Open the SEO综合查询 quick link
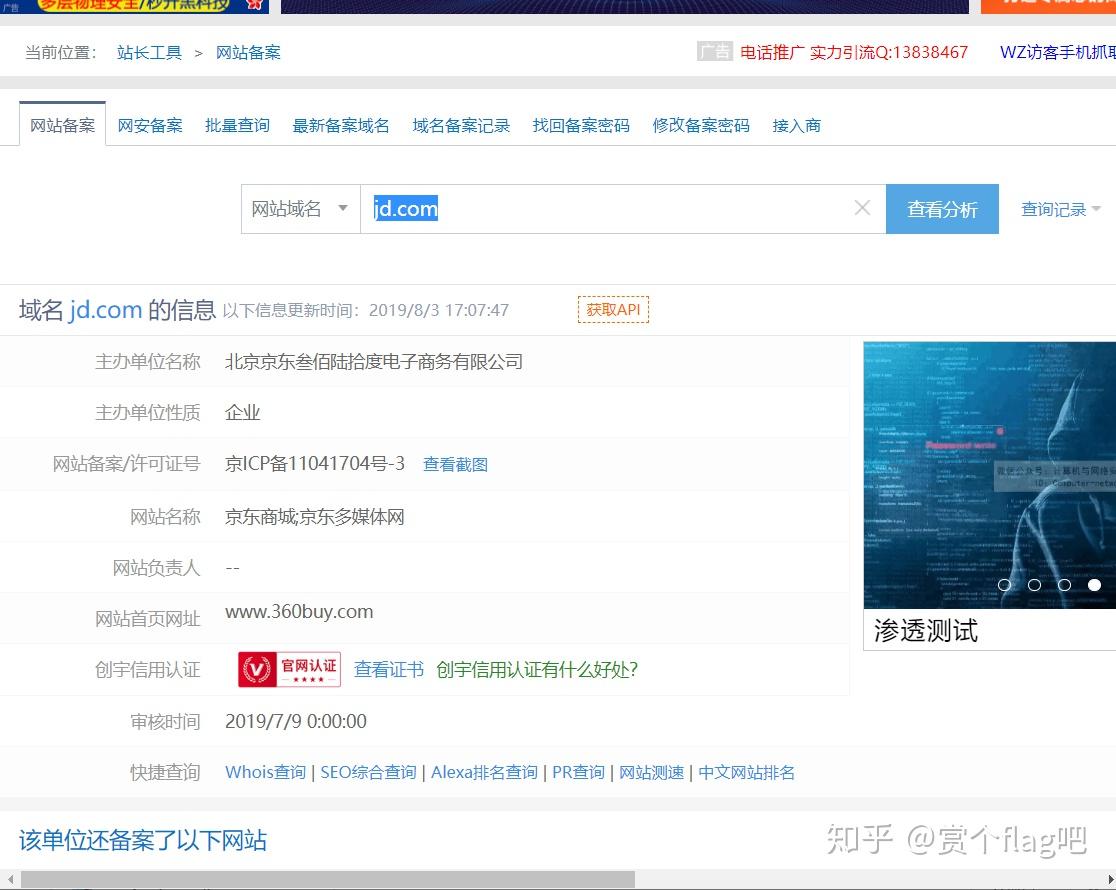Image resolution: width=1116 pixels, height=890 pixels. click(x=368, y=773)
